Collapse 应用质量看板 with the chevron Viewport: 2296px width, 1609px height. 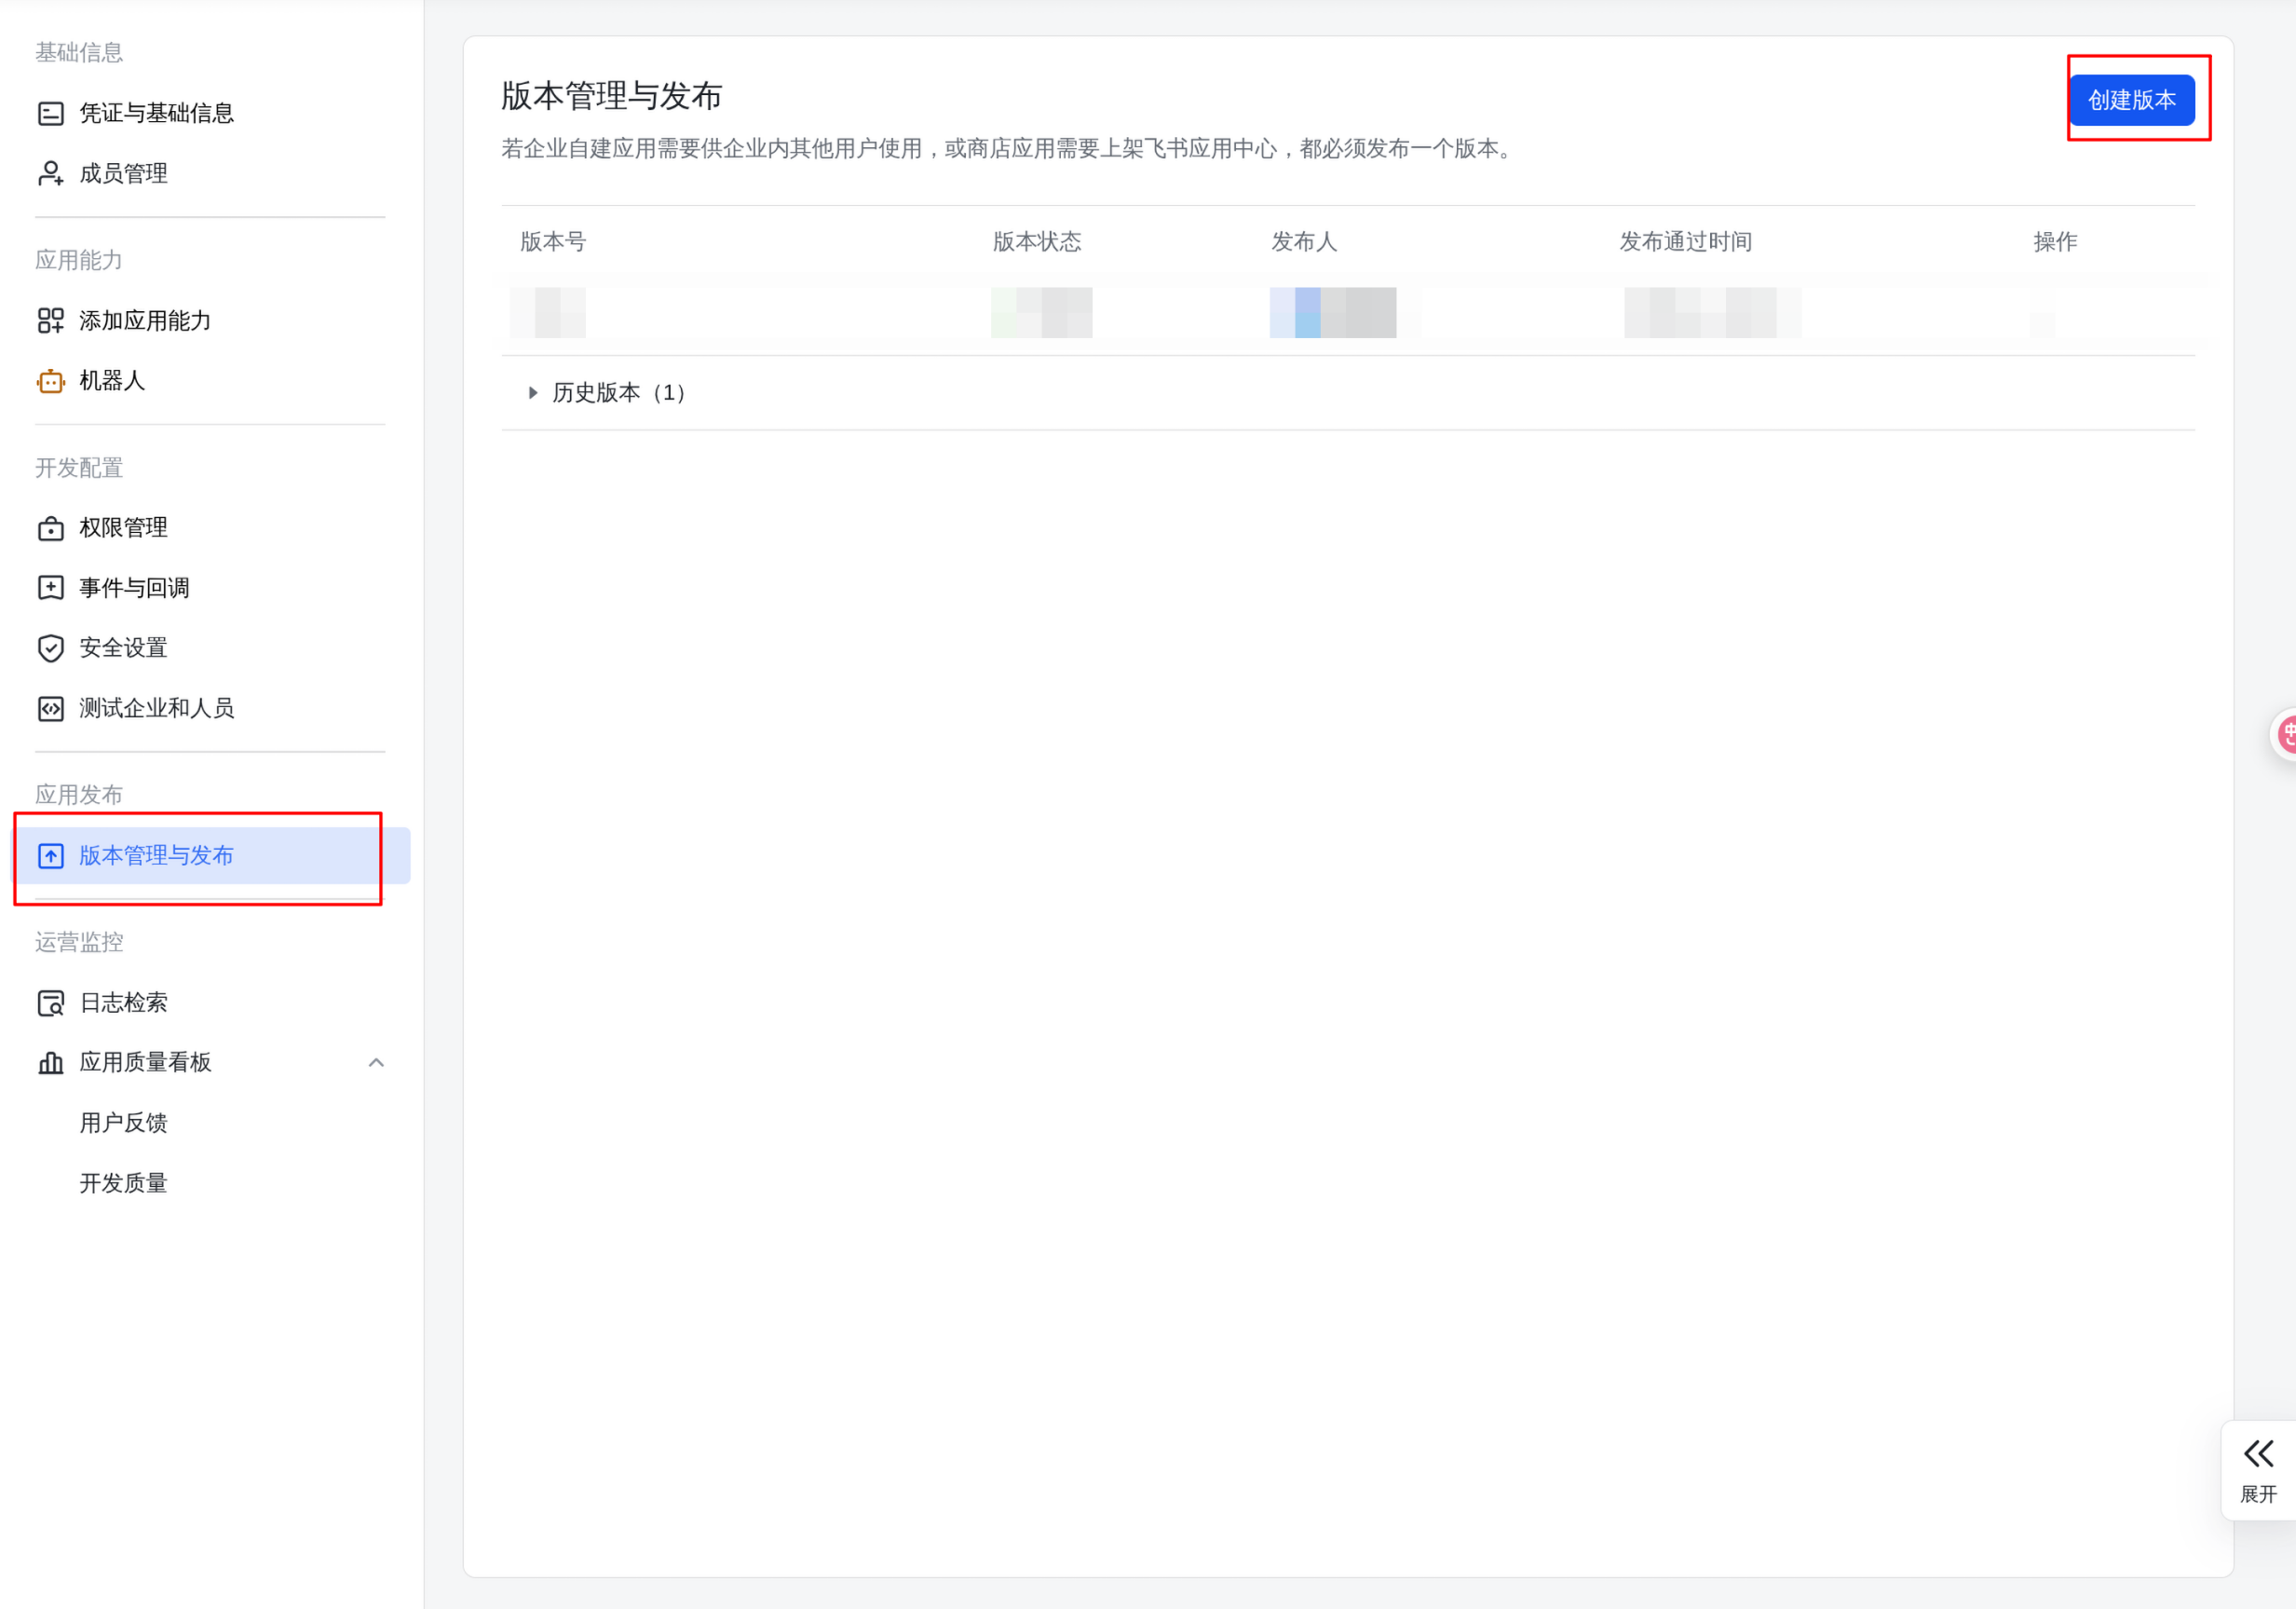point(376,1063)
